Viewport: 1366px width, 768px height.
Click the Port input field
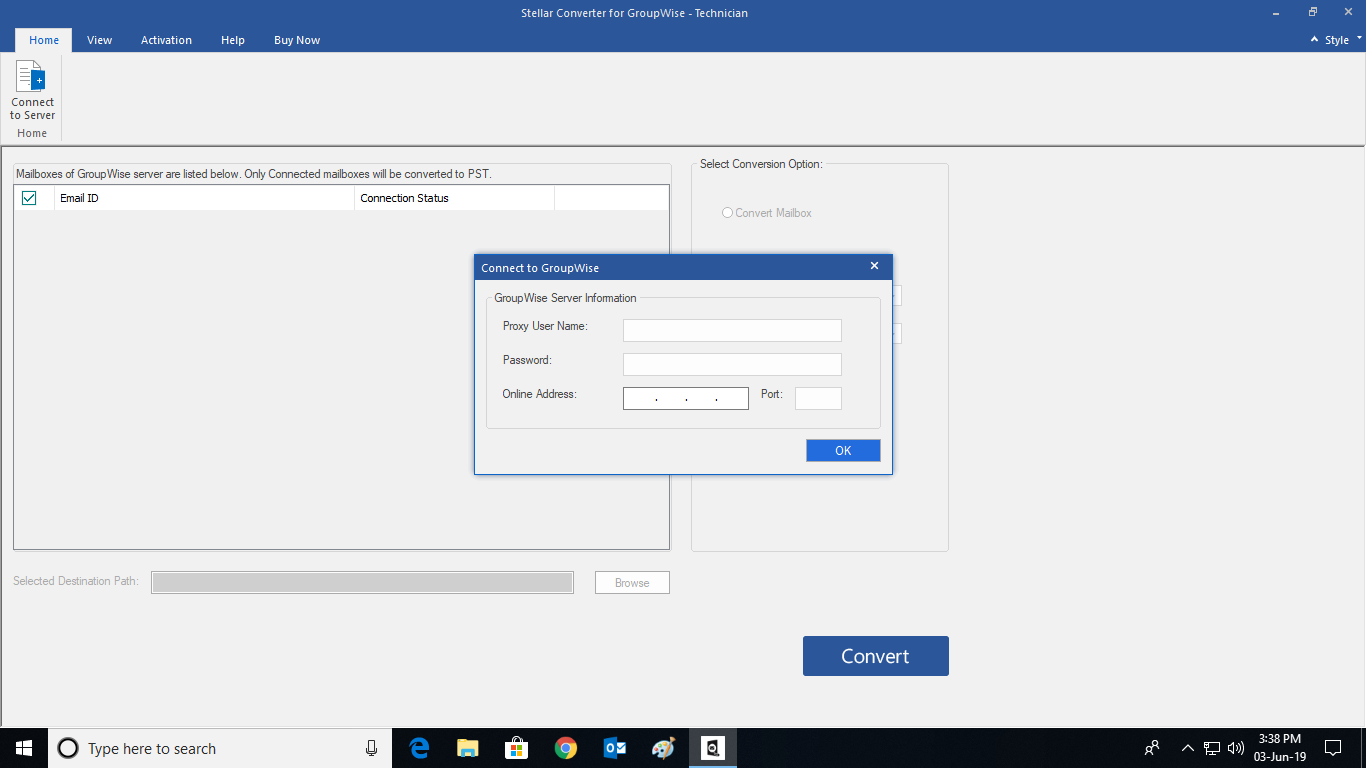pos(818,398)
